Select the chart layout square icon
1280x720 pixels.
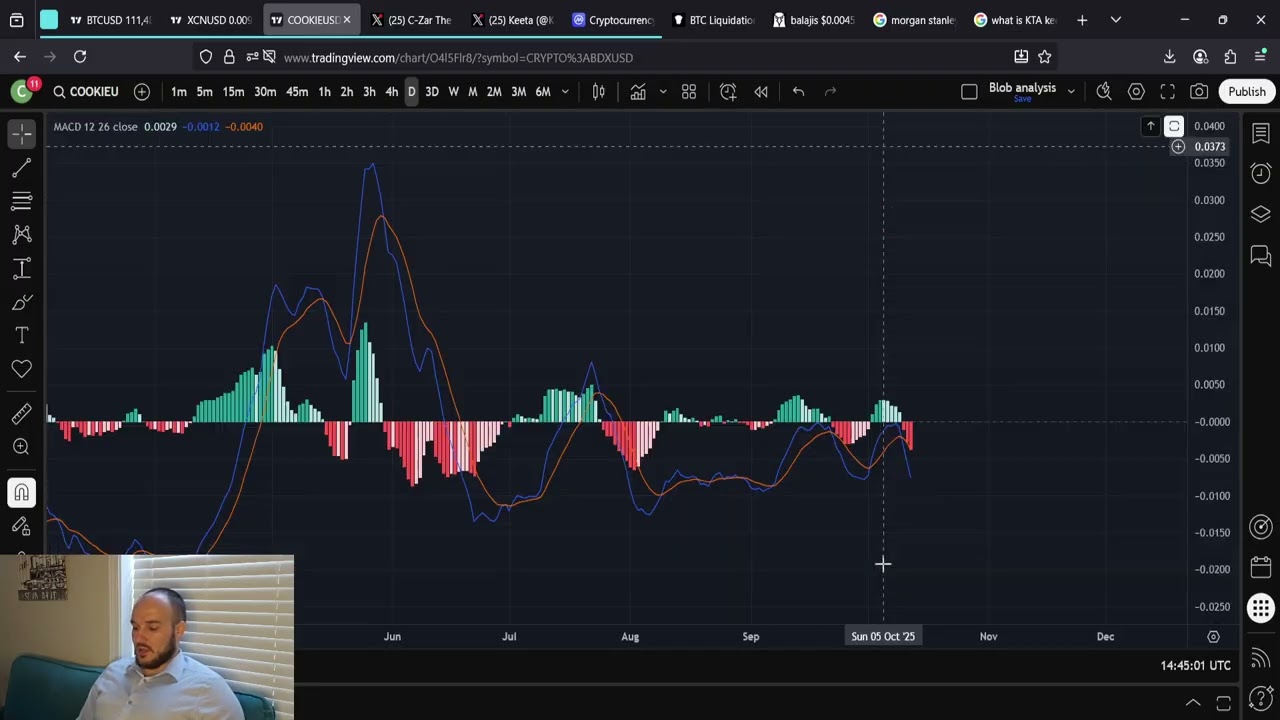click(969, 92)
